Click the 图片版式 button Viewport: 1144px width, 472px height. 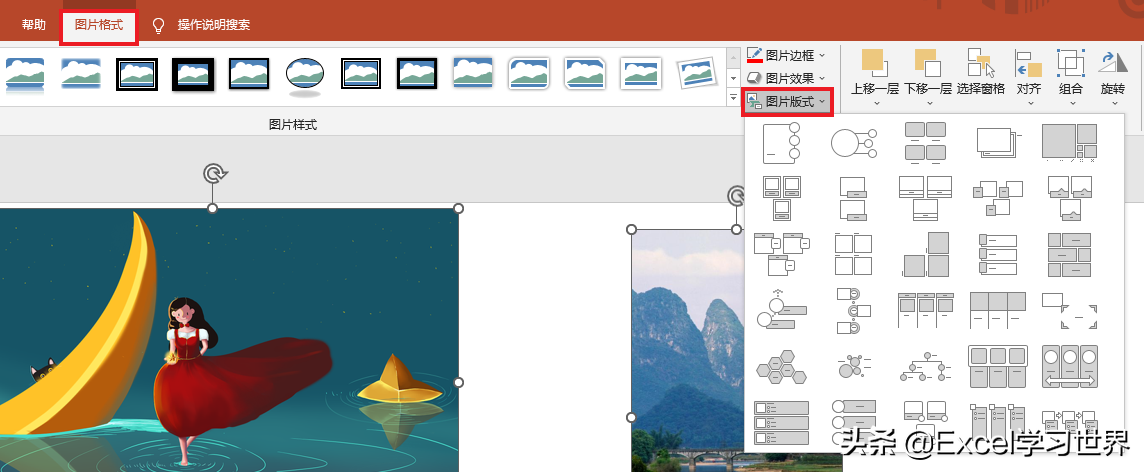787,101
